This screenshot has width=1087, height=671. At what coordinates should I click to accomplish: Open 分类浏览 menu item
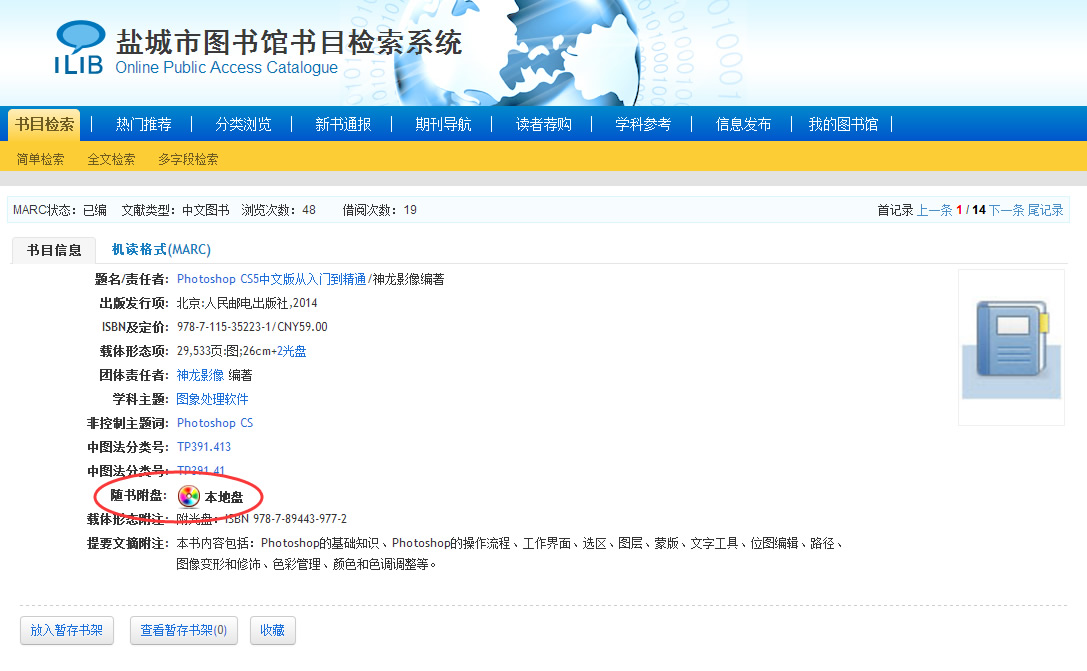coord(243,124)
